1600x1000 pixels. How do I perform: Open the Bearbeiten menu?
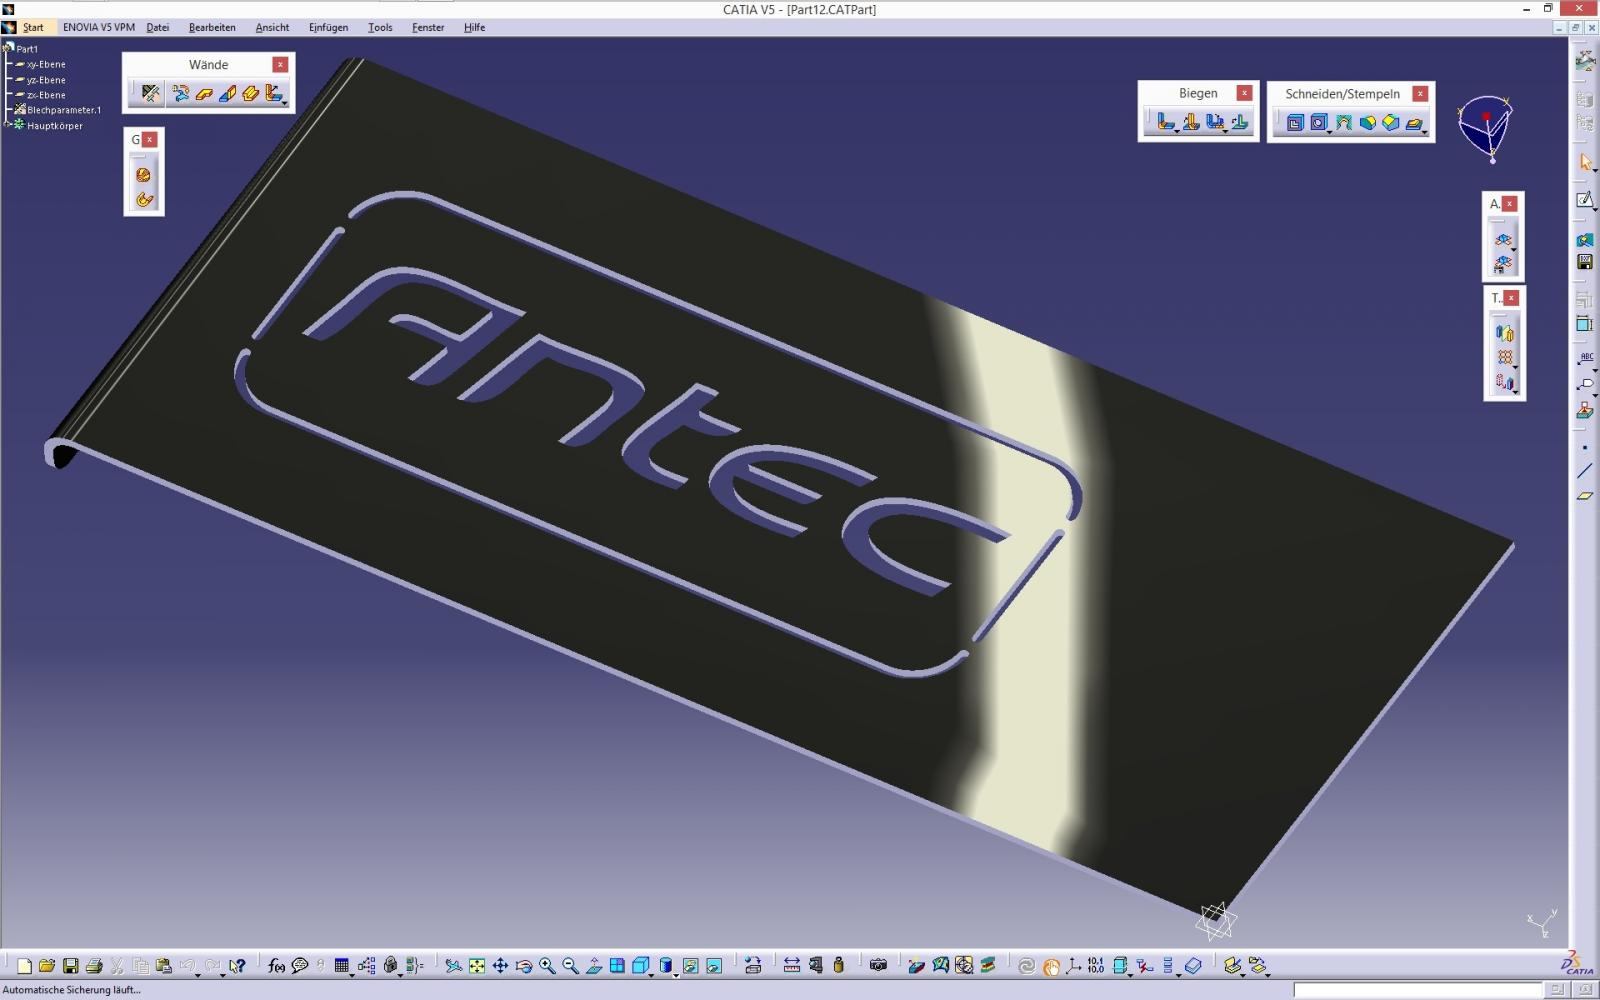[x=212, y=27]
